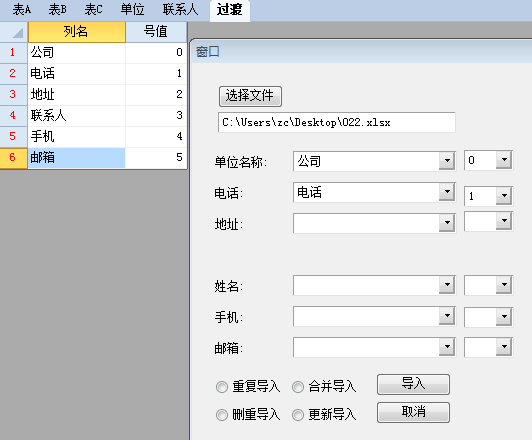Screen dimensions: 532x440
Task: Click the 取消 button
Action: pos(413,412)
